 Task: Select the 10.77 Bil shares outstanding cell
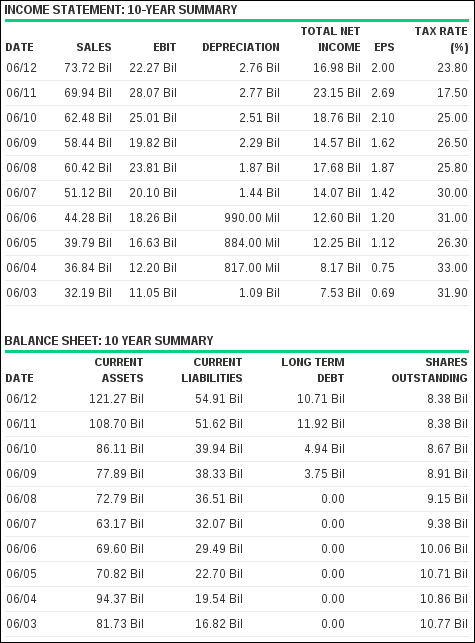[444, 624]
